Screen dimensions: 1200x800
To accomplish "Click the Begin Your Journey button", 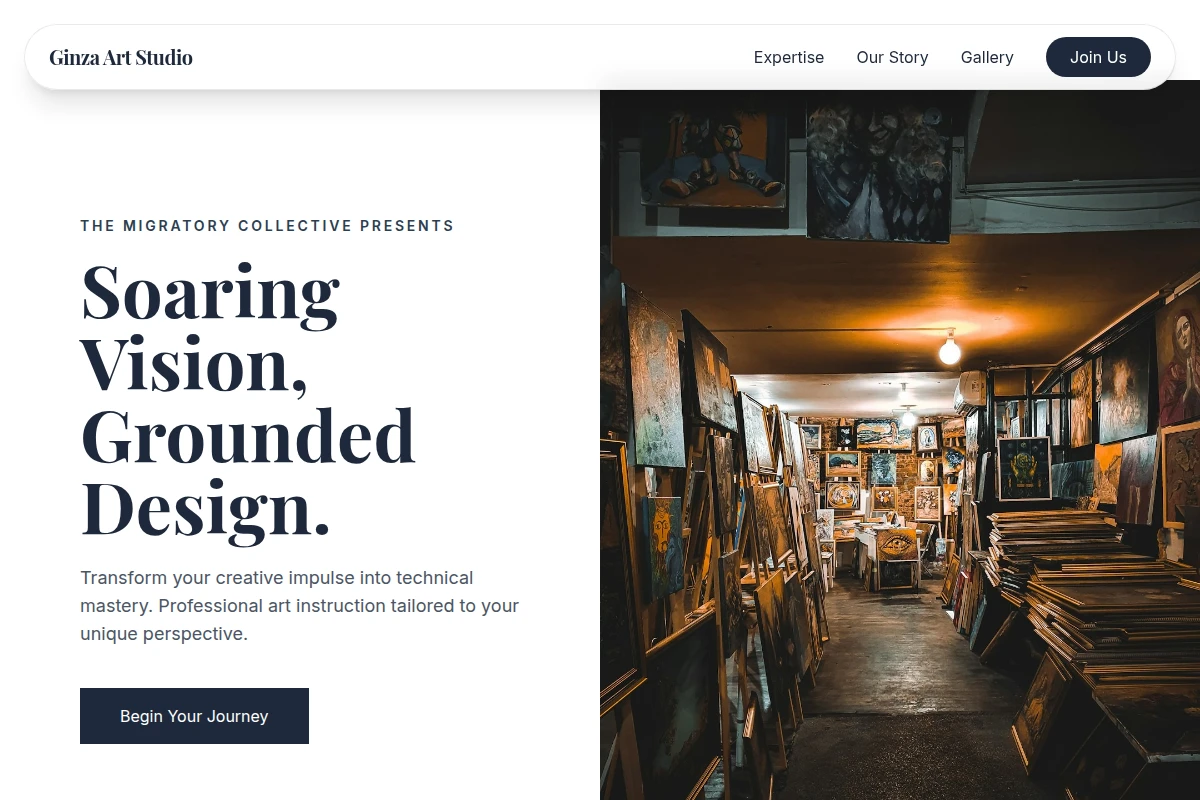I will 194,716.
